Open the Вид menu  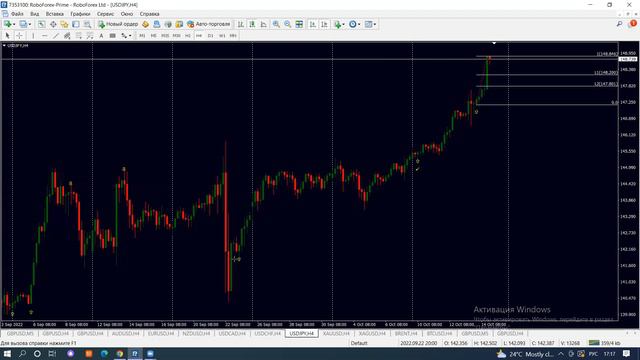point(35,14)
